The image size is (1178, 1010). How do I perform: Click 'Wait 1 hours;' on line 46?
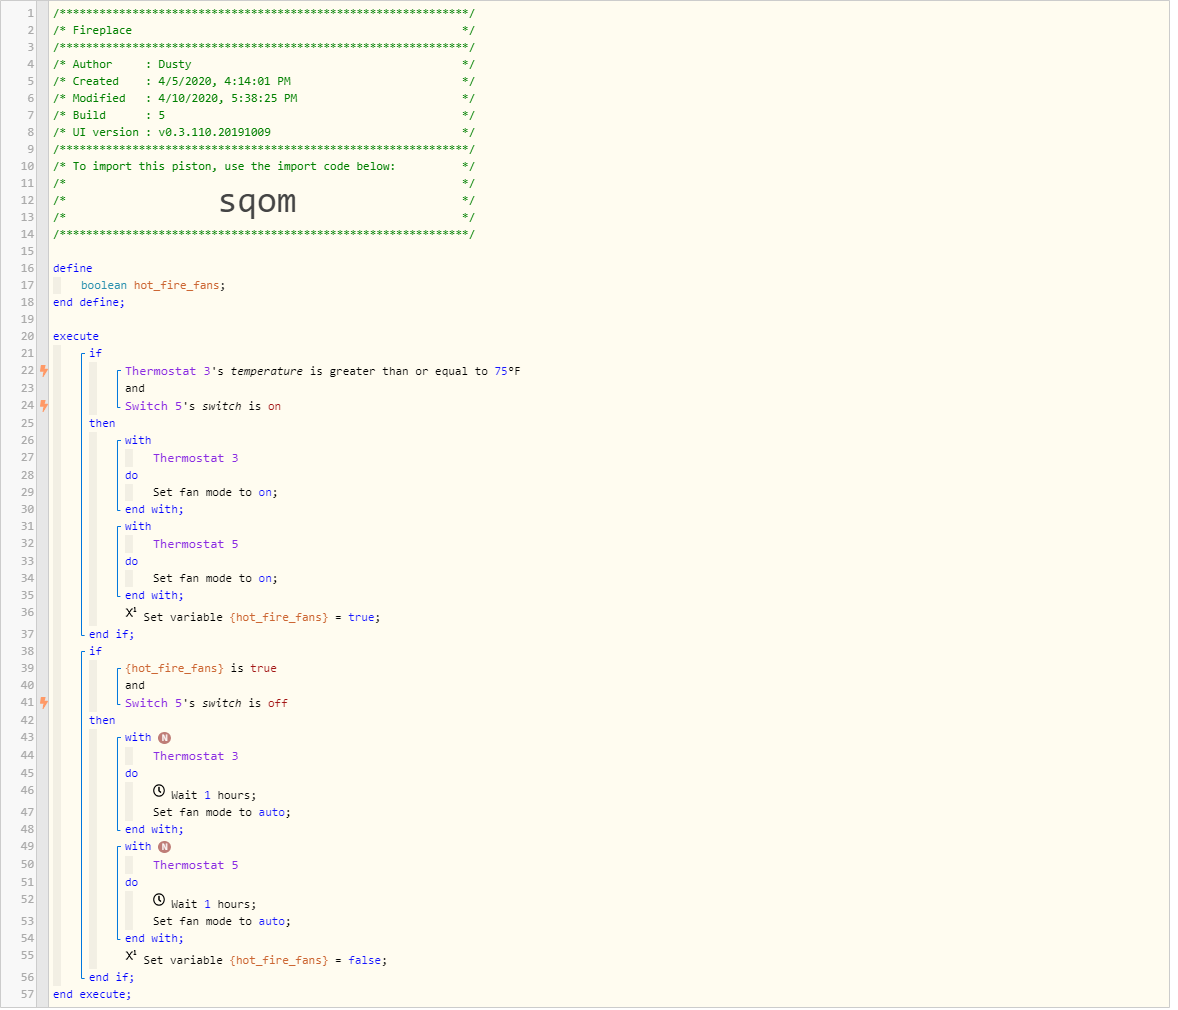click(x=213, y=796)
